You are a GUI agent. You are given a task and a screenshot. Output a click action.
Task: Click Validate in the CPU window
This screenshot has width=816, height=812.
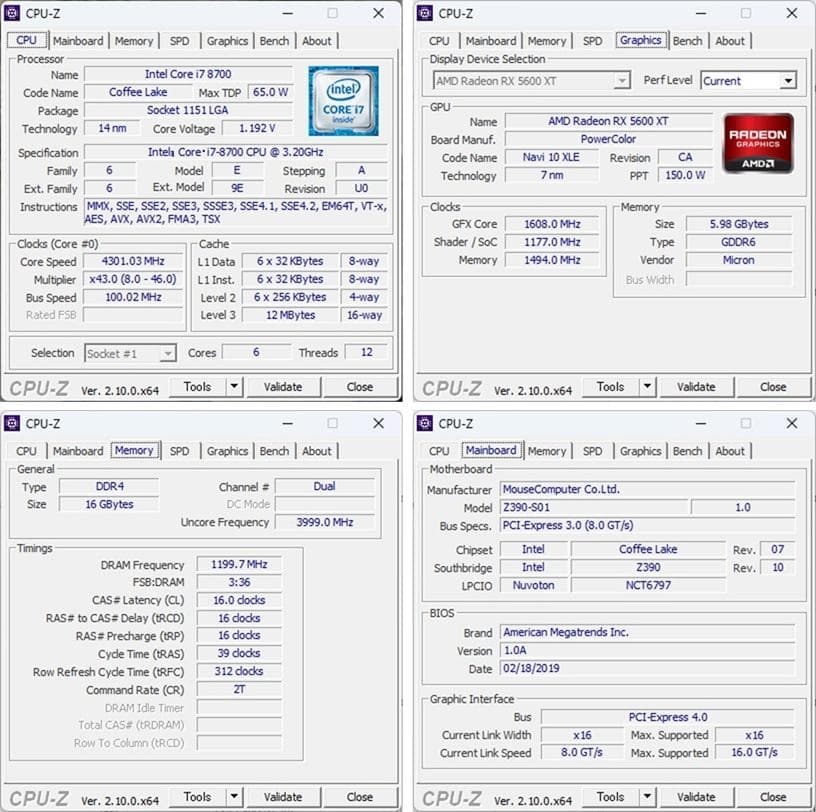284,386
